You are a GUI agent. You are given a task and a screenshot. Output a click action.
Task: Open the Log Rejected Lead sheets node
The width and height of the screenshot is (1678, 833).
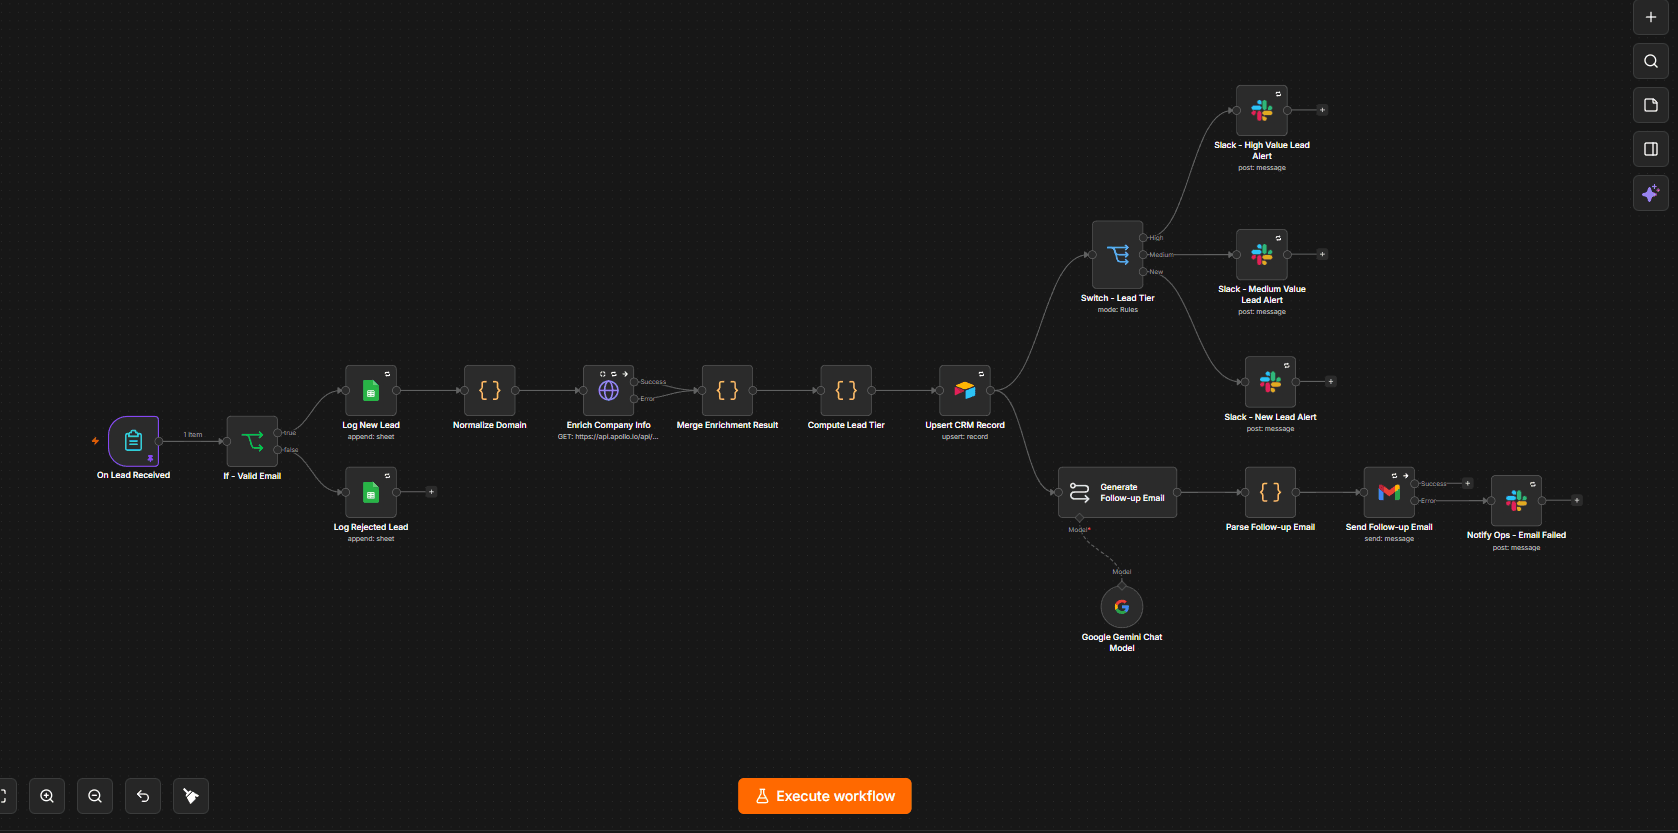[371, 492]
